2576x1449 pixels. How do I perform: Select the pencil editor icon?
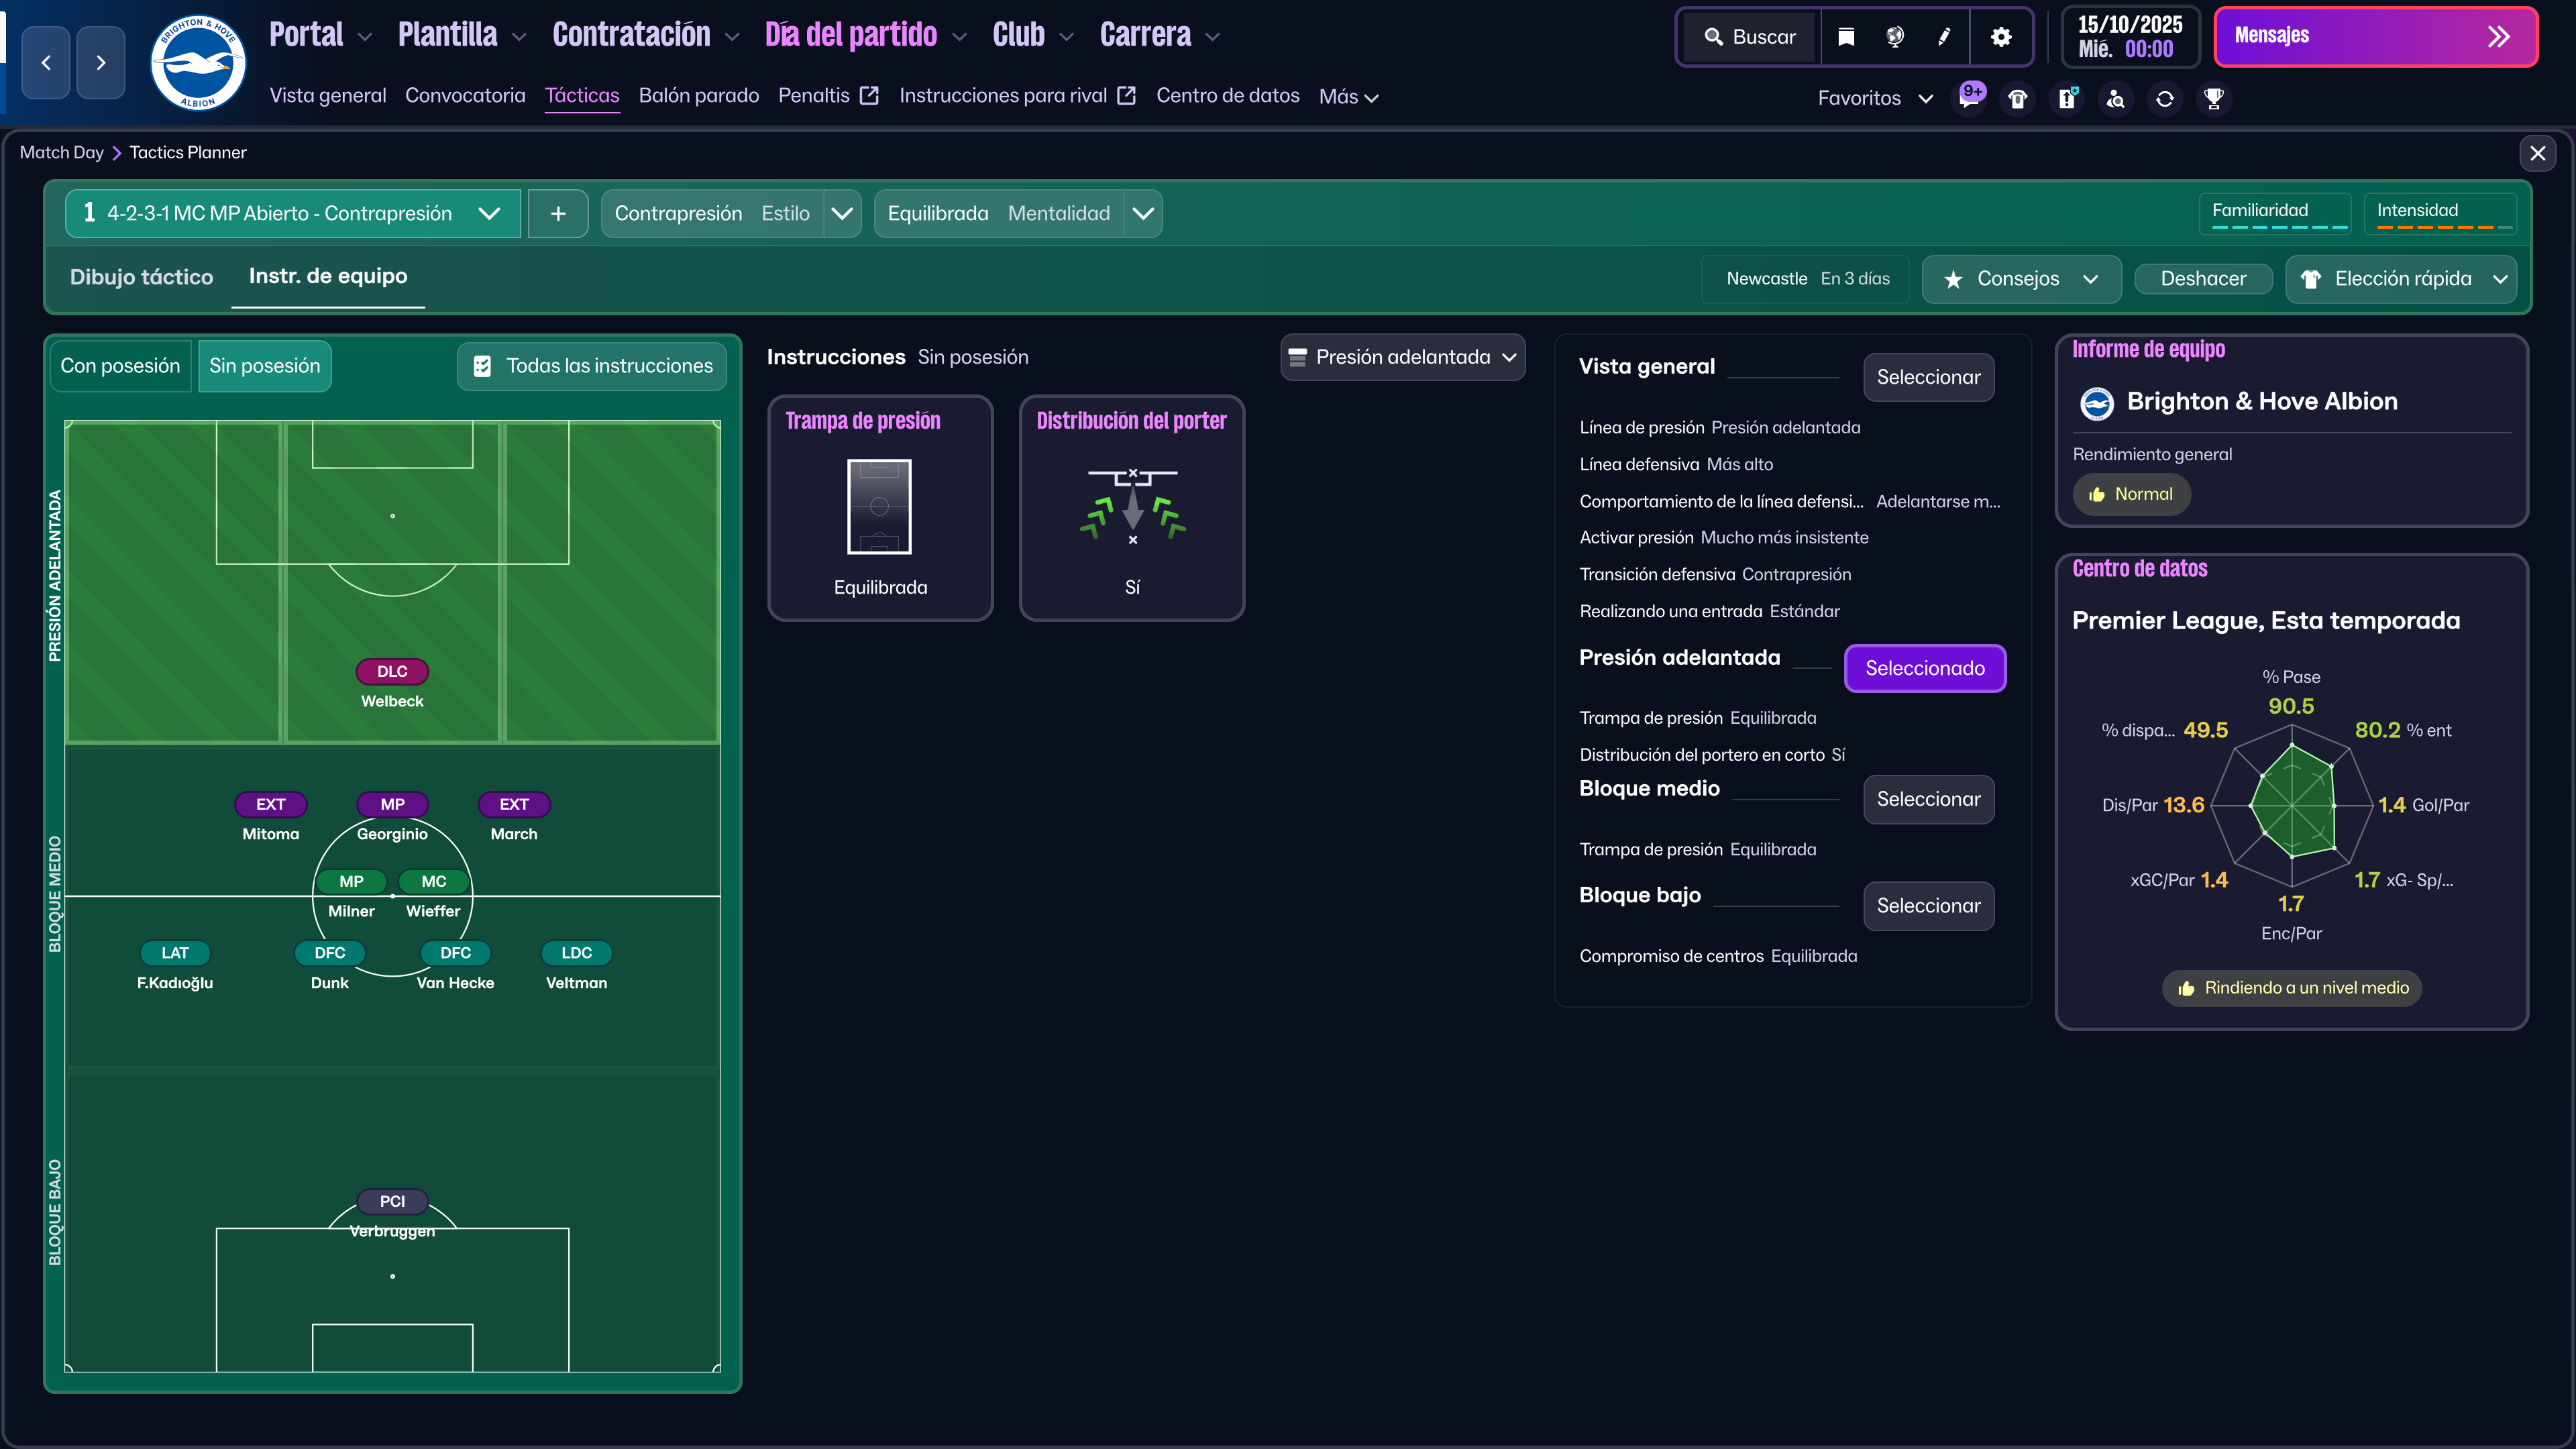point(1943,36)
